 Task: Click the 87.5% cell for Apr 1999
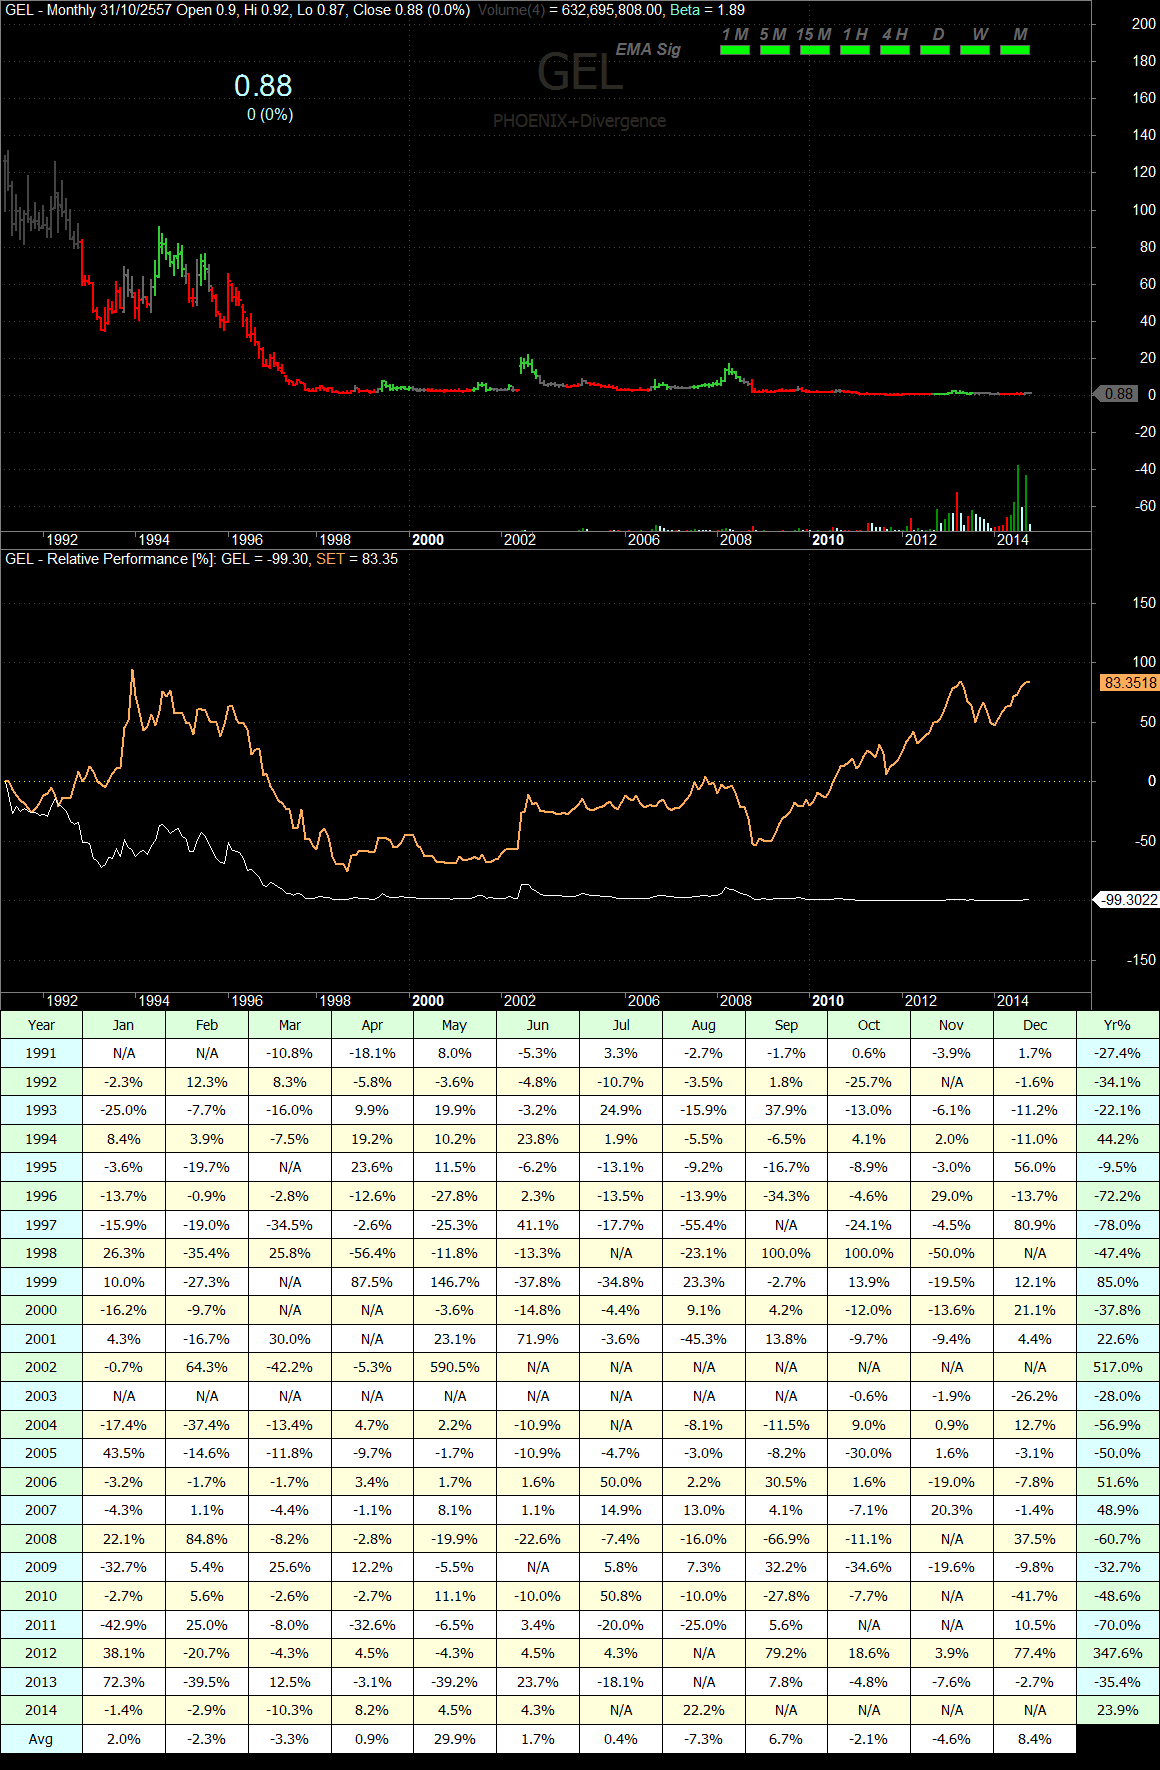pyautogui.click(x=372, y=1282)
